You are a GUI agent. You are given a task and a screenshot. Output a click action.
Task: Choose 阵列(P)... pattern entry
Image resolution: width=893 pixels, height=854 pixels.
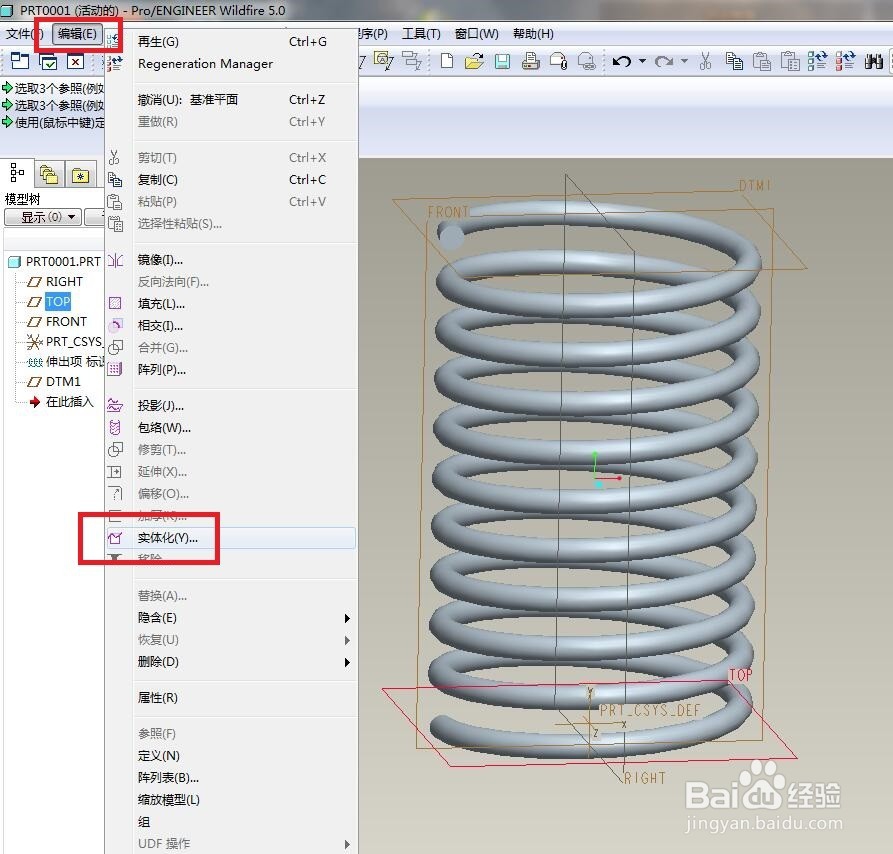(231, 370)
